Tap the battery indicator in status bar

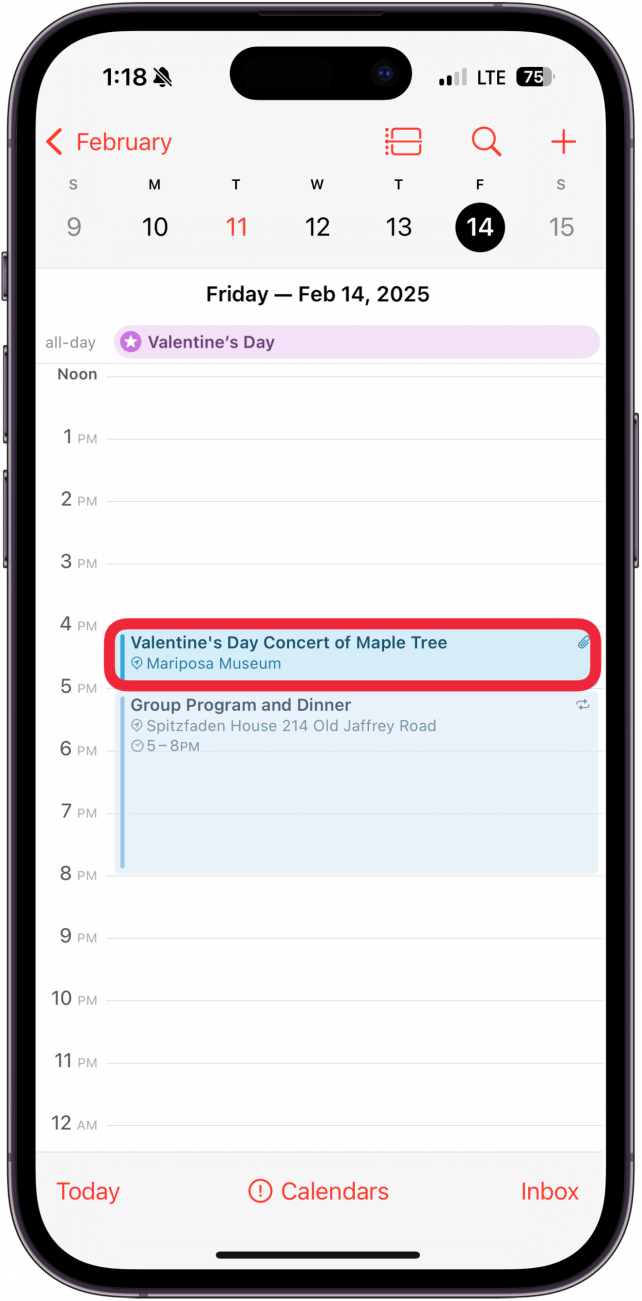pos(535,77)
